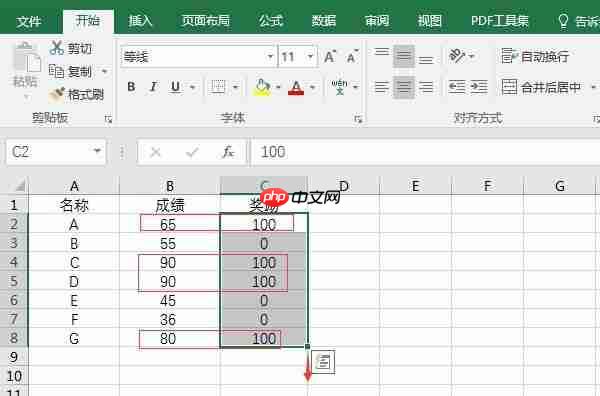Image resolution: width=600 pixels, height=396 pixels.
Task: Expand the Name Box dropdown
Action: click(x=97, y=152)
